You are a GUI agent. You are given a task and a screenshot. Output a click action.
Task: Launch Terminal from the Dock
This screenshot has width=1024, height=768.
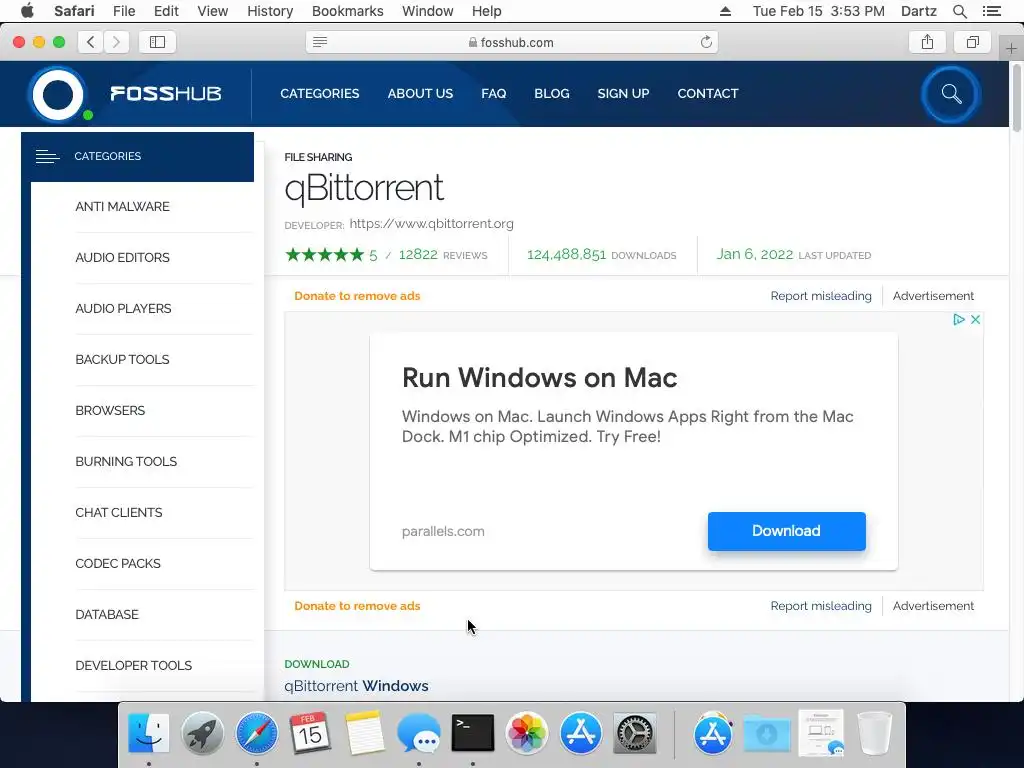[473, 733]
